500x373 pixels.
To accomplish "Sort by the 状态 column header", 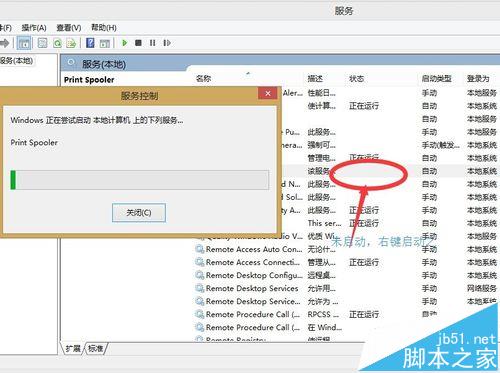I will (x=356, y=79).
